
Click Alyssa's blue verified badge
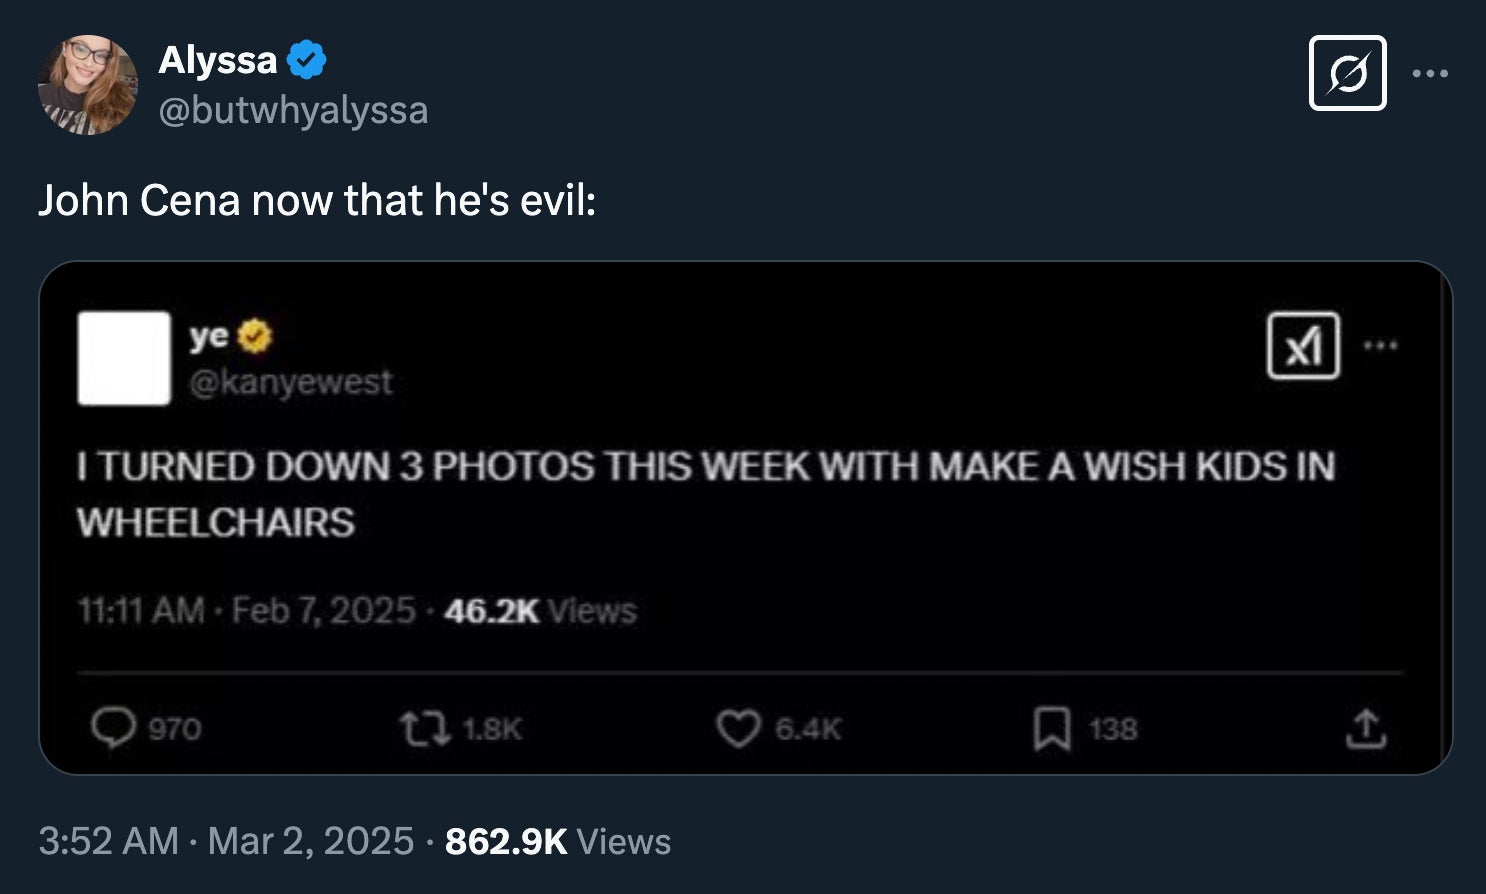pyautogui.click(x=306, y=61)
